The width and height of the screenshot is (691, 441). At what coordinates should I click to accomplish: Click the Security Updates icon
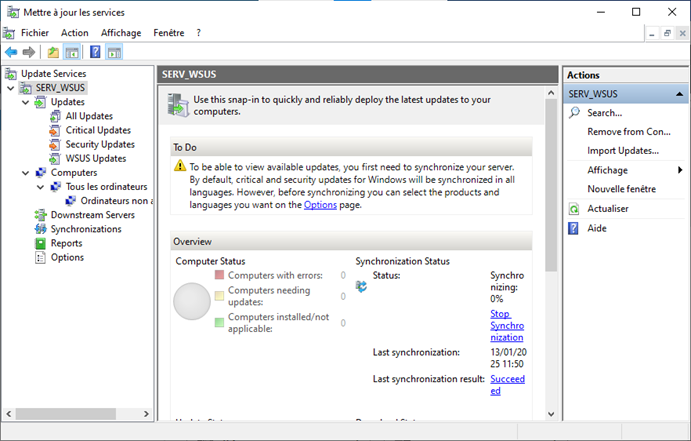click(55, 144)
